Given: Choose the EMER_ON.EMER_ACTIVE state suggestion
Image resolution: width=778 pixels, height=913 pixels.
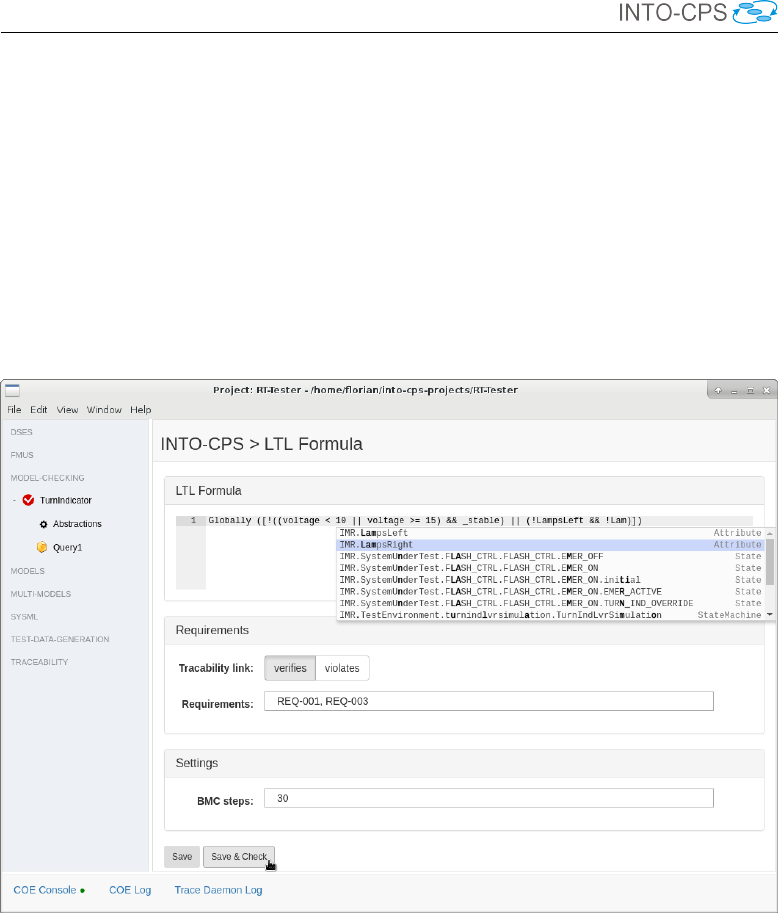Looking at the screenshot, I should pyautogui.click(x=551, y=592).
